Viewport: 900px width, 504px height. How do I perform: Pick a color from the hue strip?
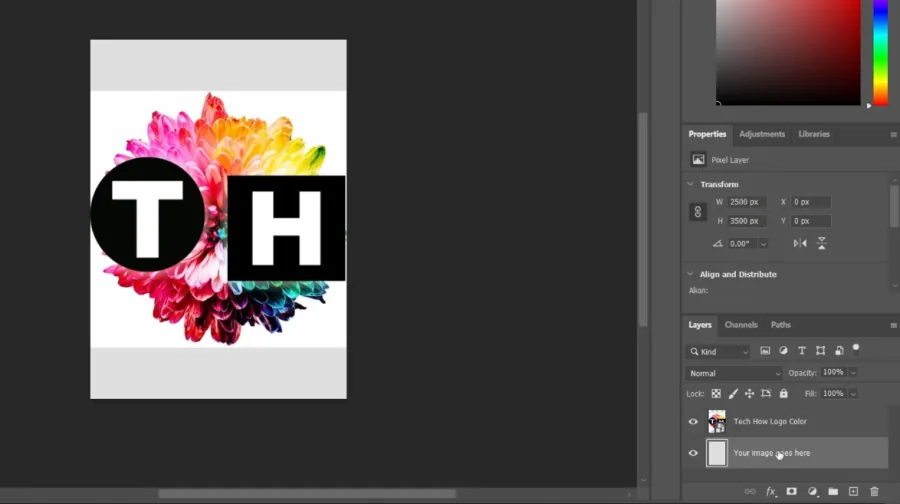coord(880,53)
